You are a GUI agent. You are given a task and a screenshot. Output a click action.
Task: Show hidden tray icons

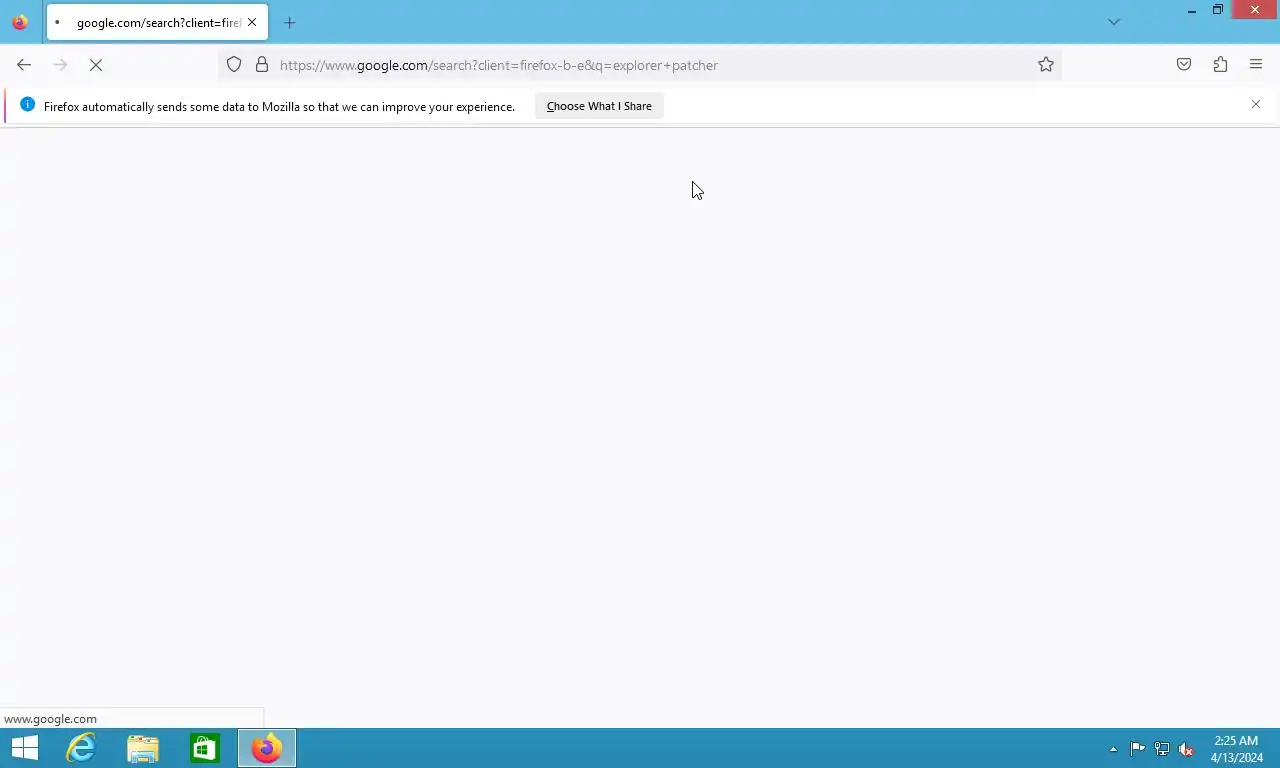click(x=1113, y=749)
